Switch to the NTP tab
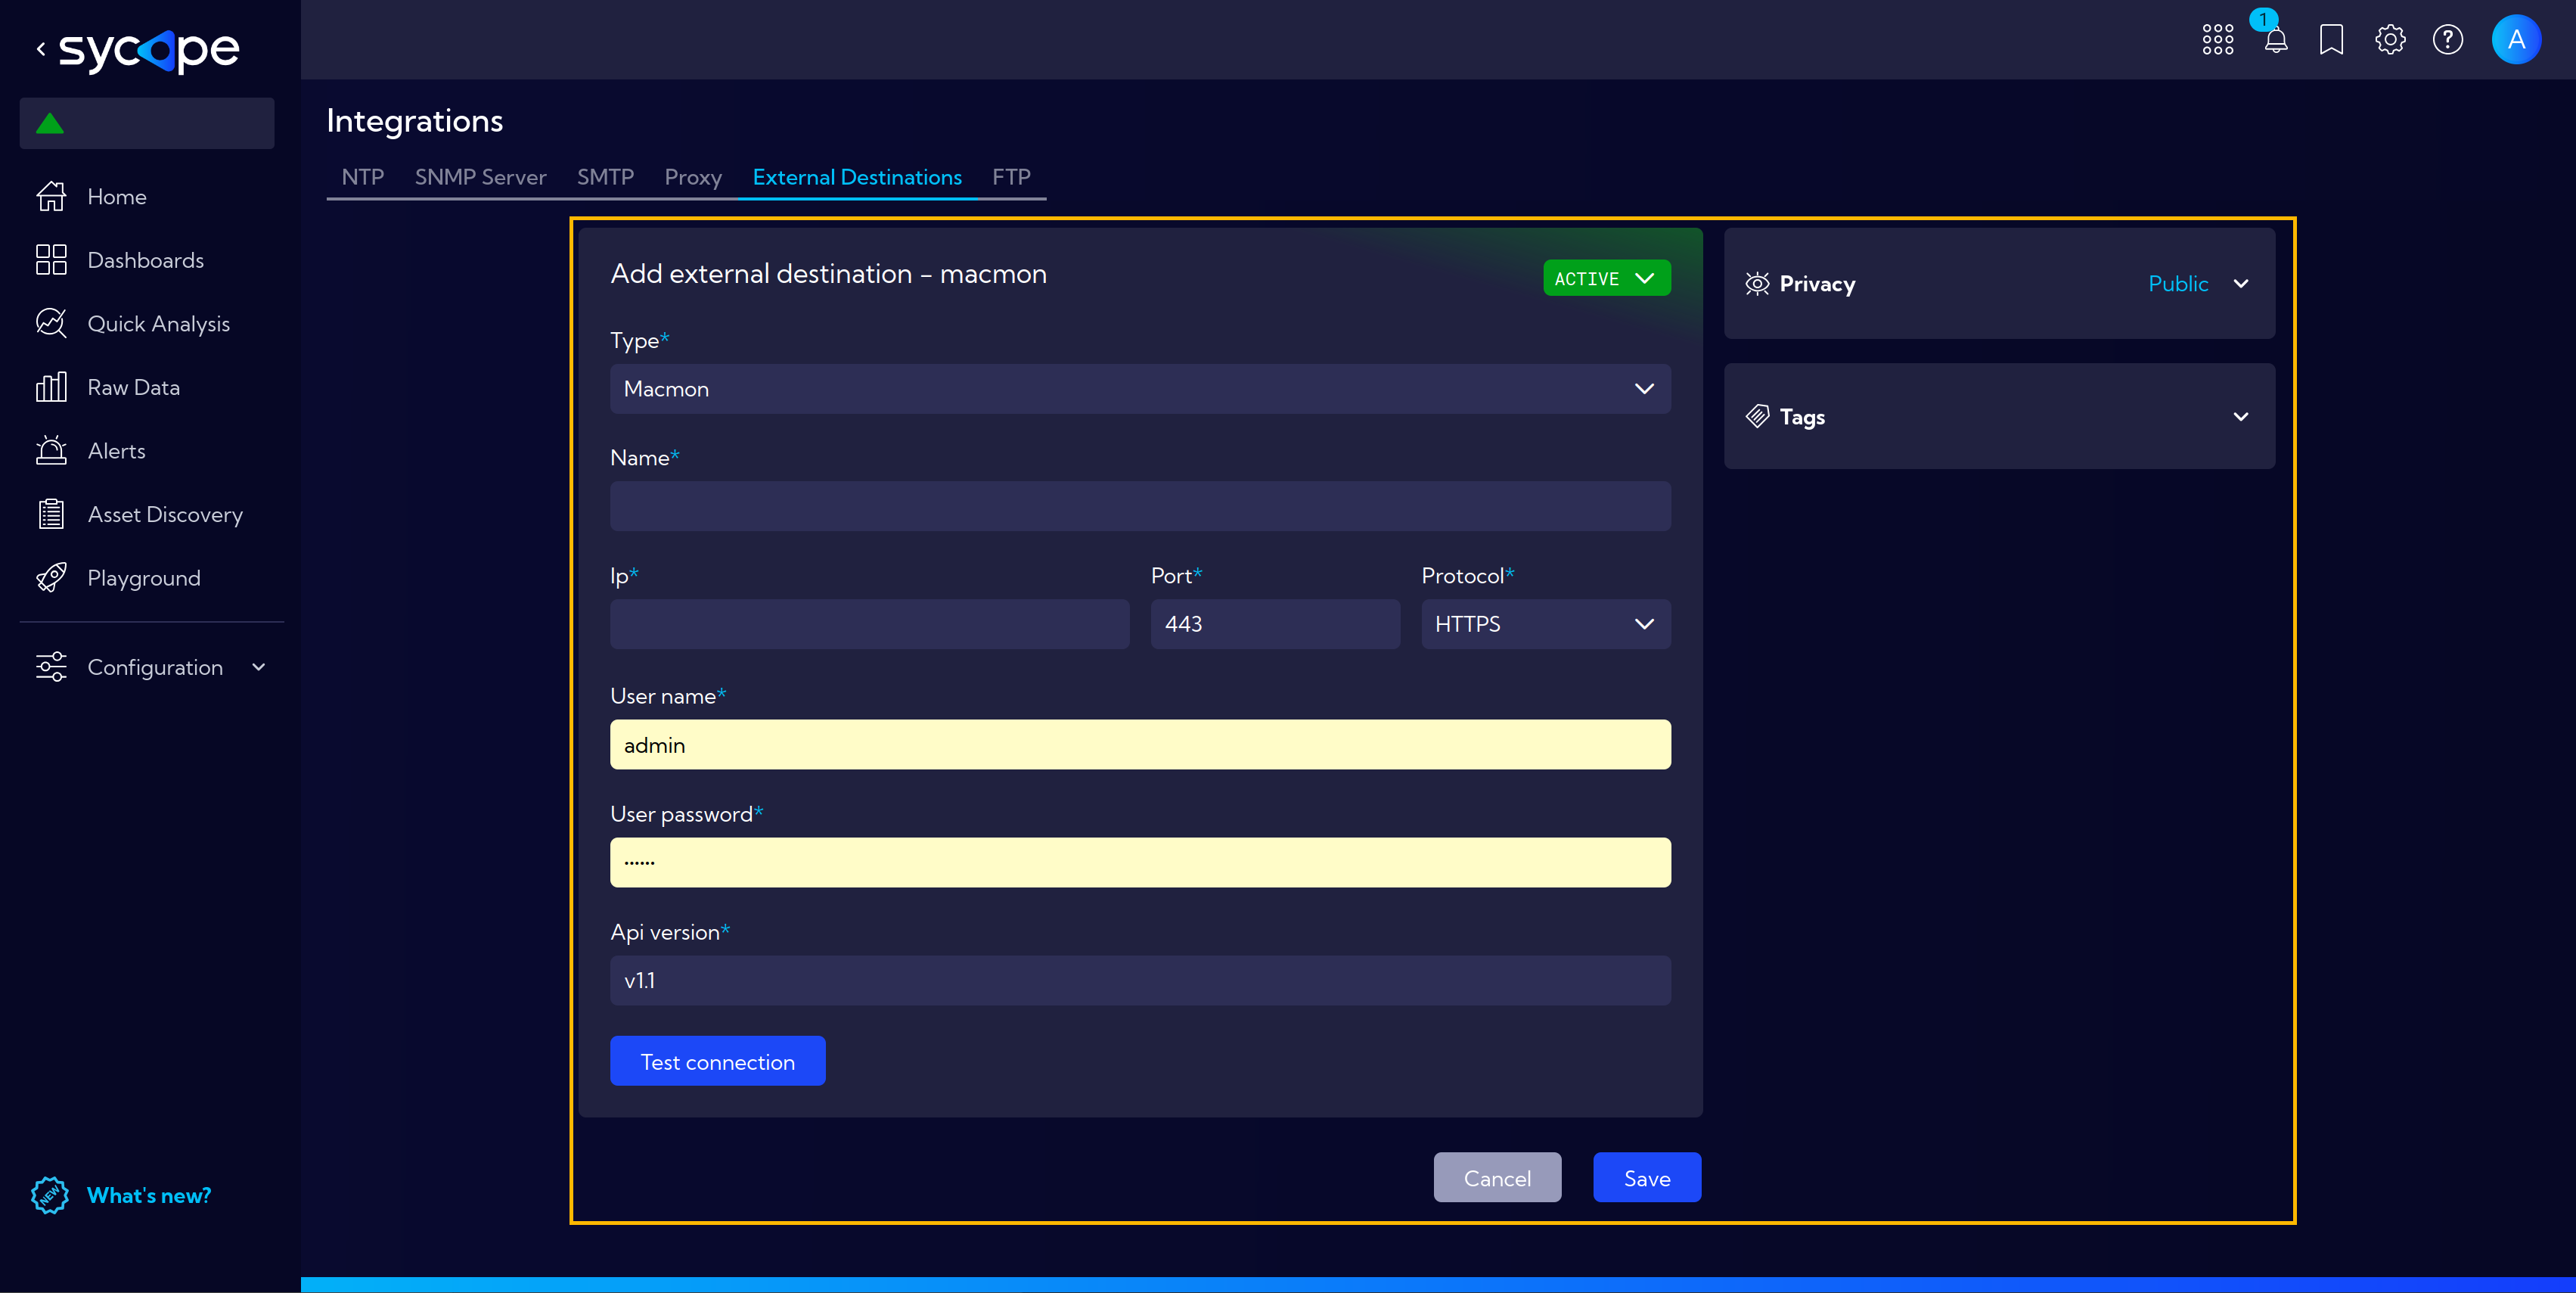This screenshot has height=1293, width=2576. point(363,177)
